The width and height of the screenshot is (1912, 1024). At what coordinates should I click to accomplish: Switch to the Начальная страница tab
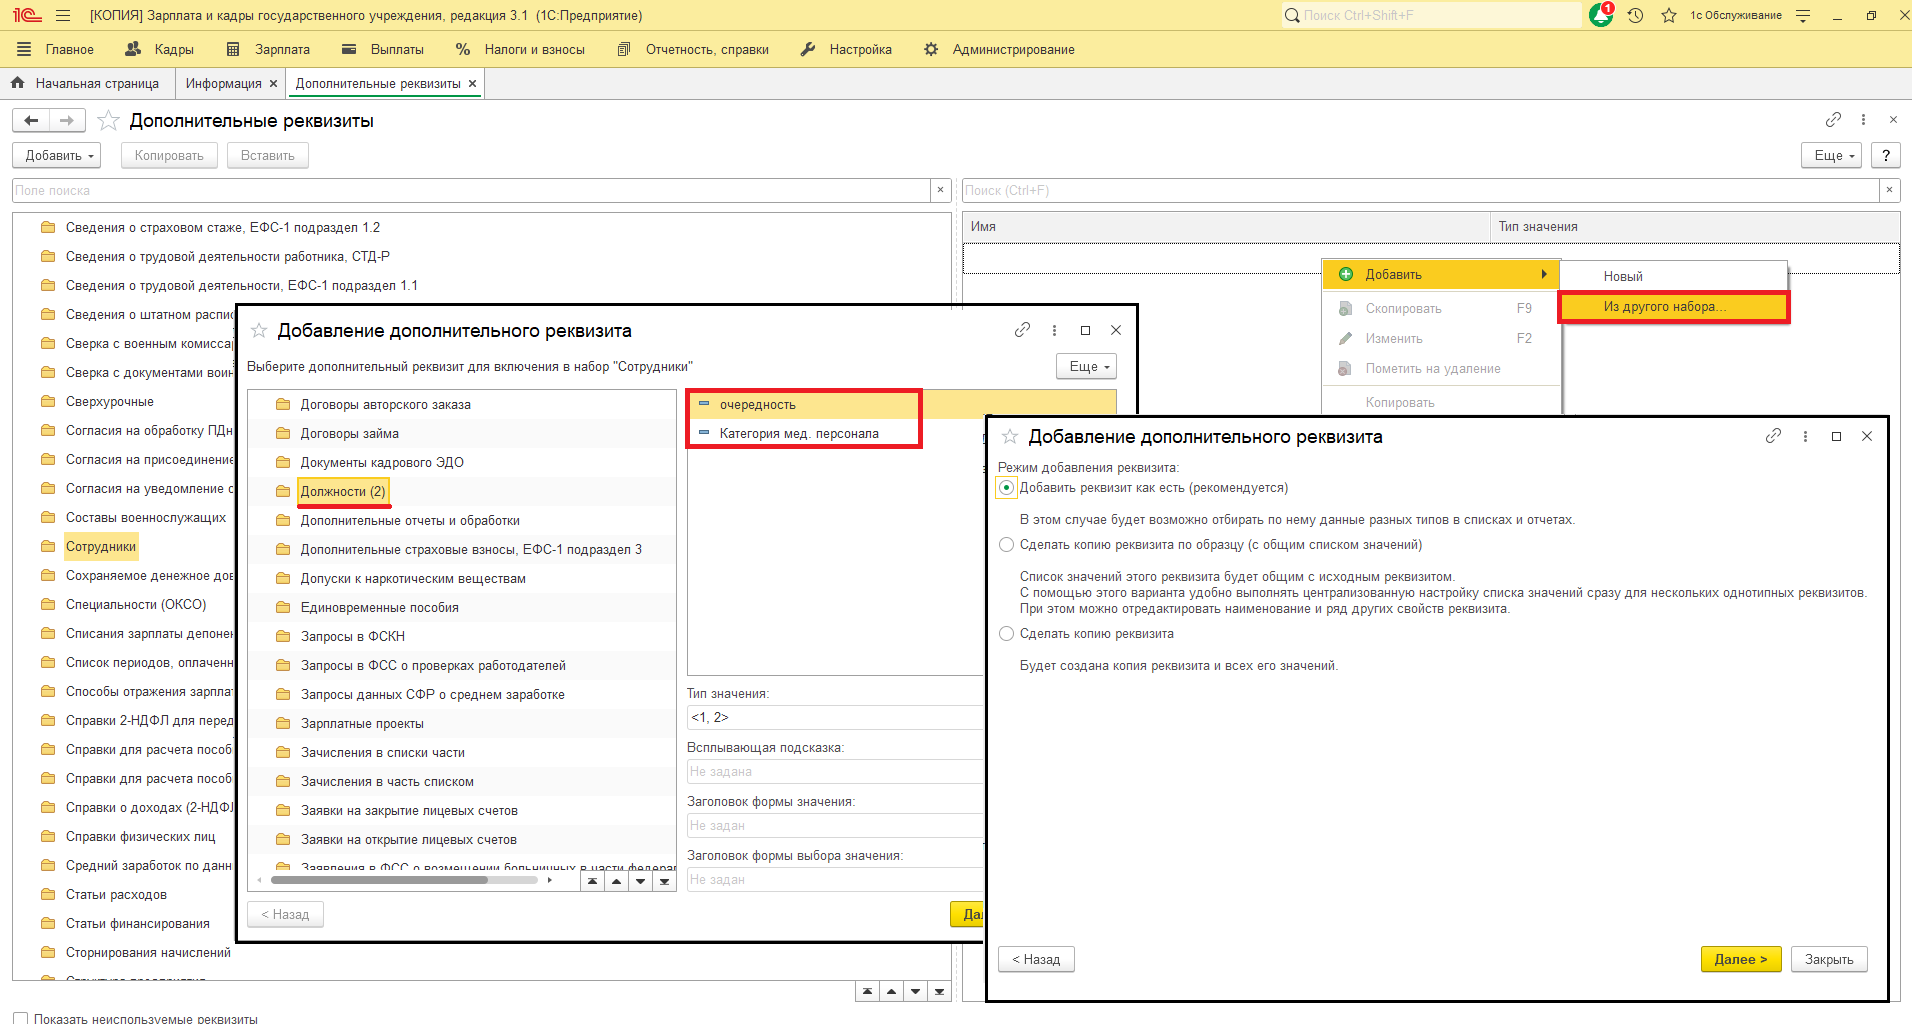tap(87, 84)
